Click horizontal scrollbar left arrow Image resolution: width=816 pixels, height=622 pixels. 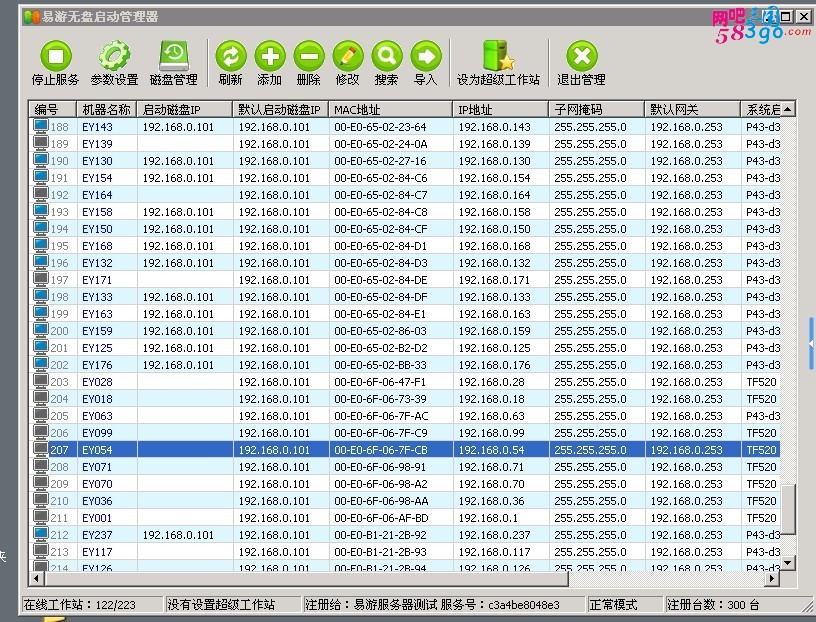36,578
